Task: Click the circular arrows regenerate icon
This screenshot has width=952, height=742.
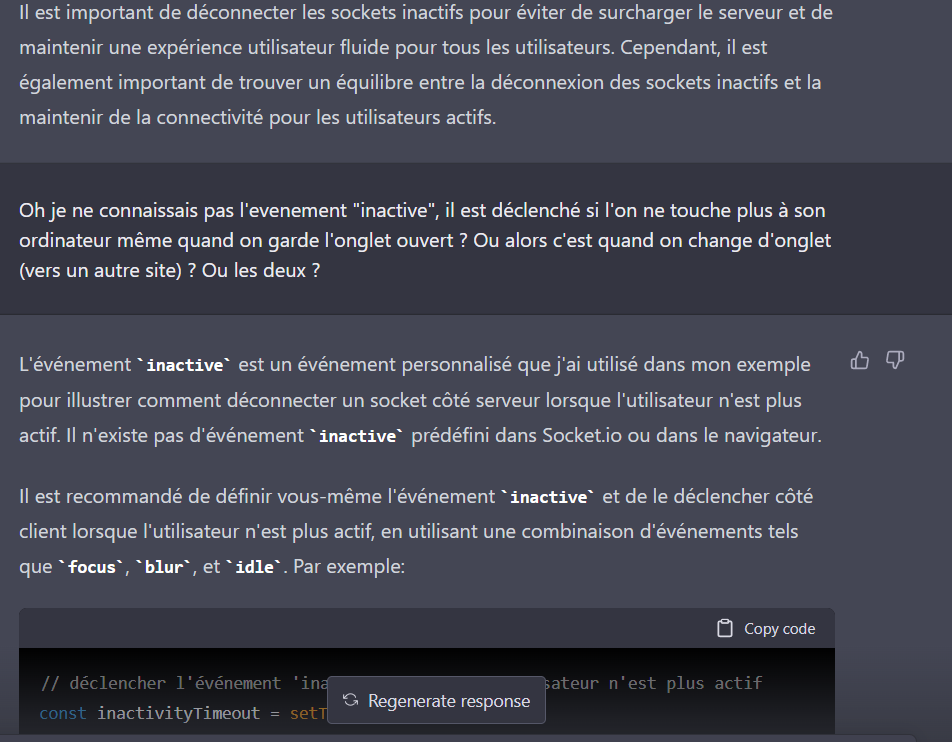Action: (x=350, y=701)
